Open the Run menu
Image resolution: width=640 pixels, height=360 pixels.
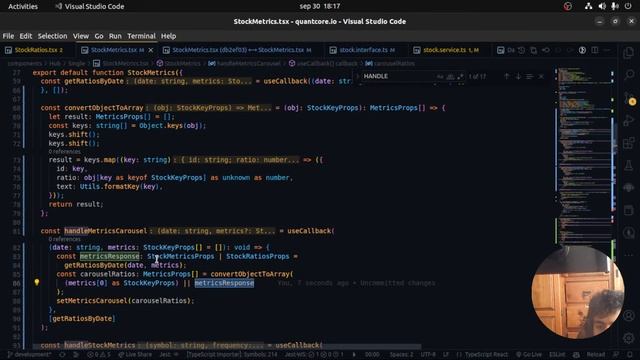click(115, 36)
